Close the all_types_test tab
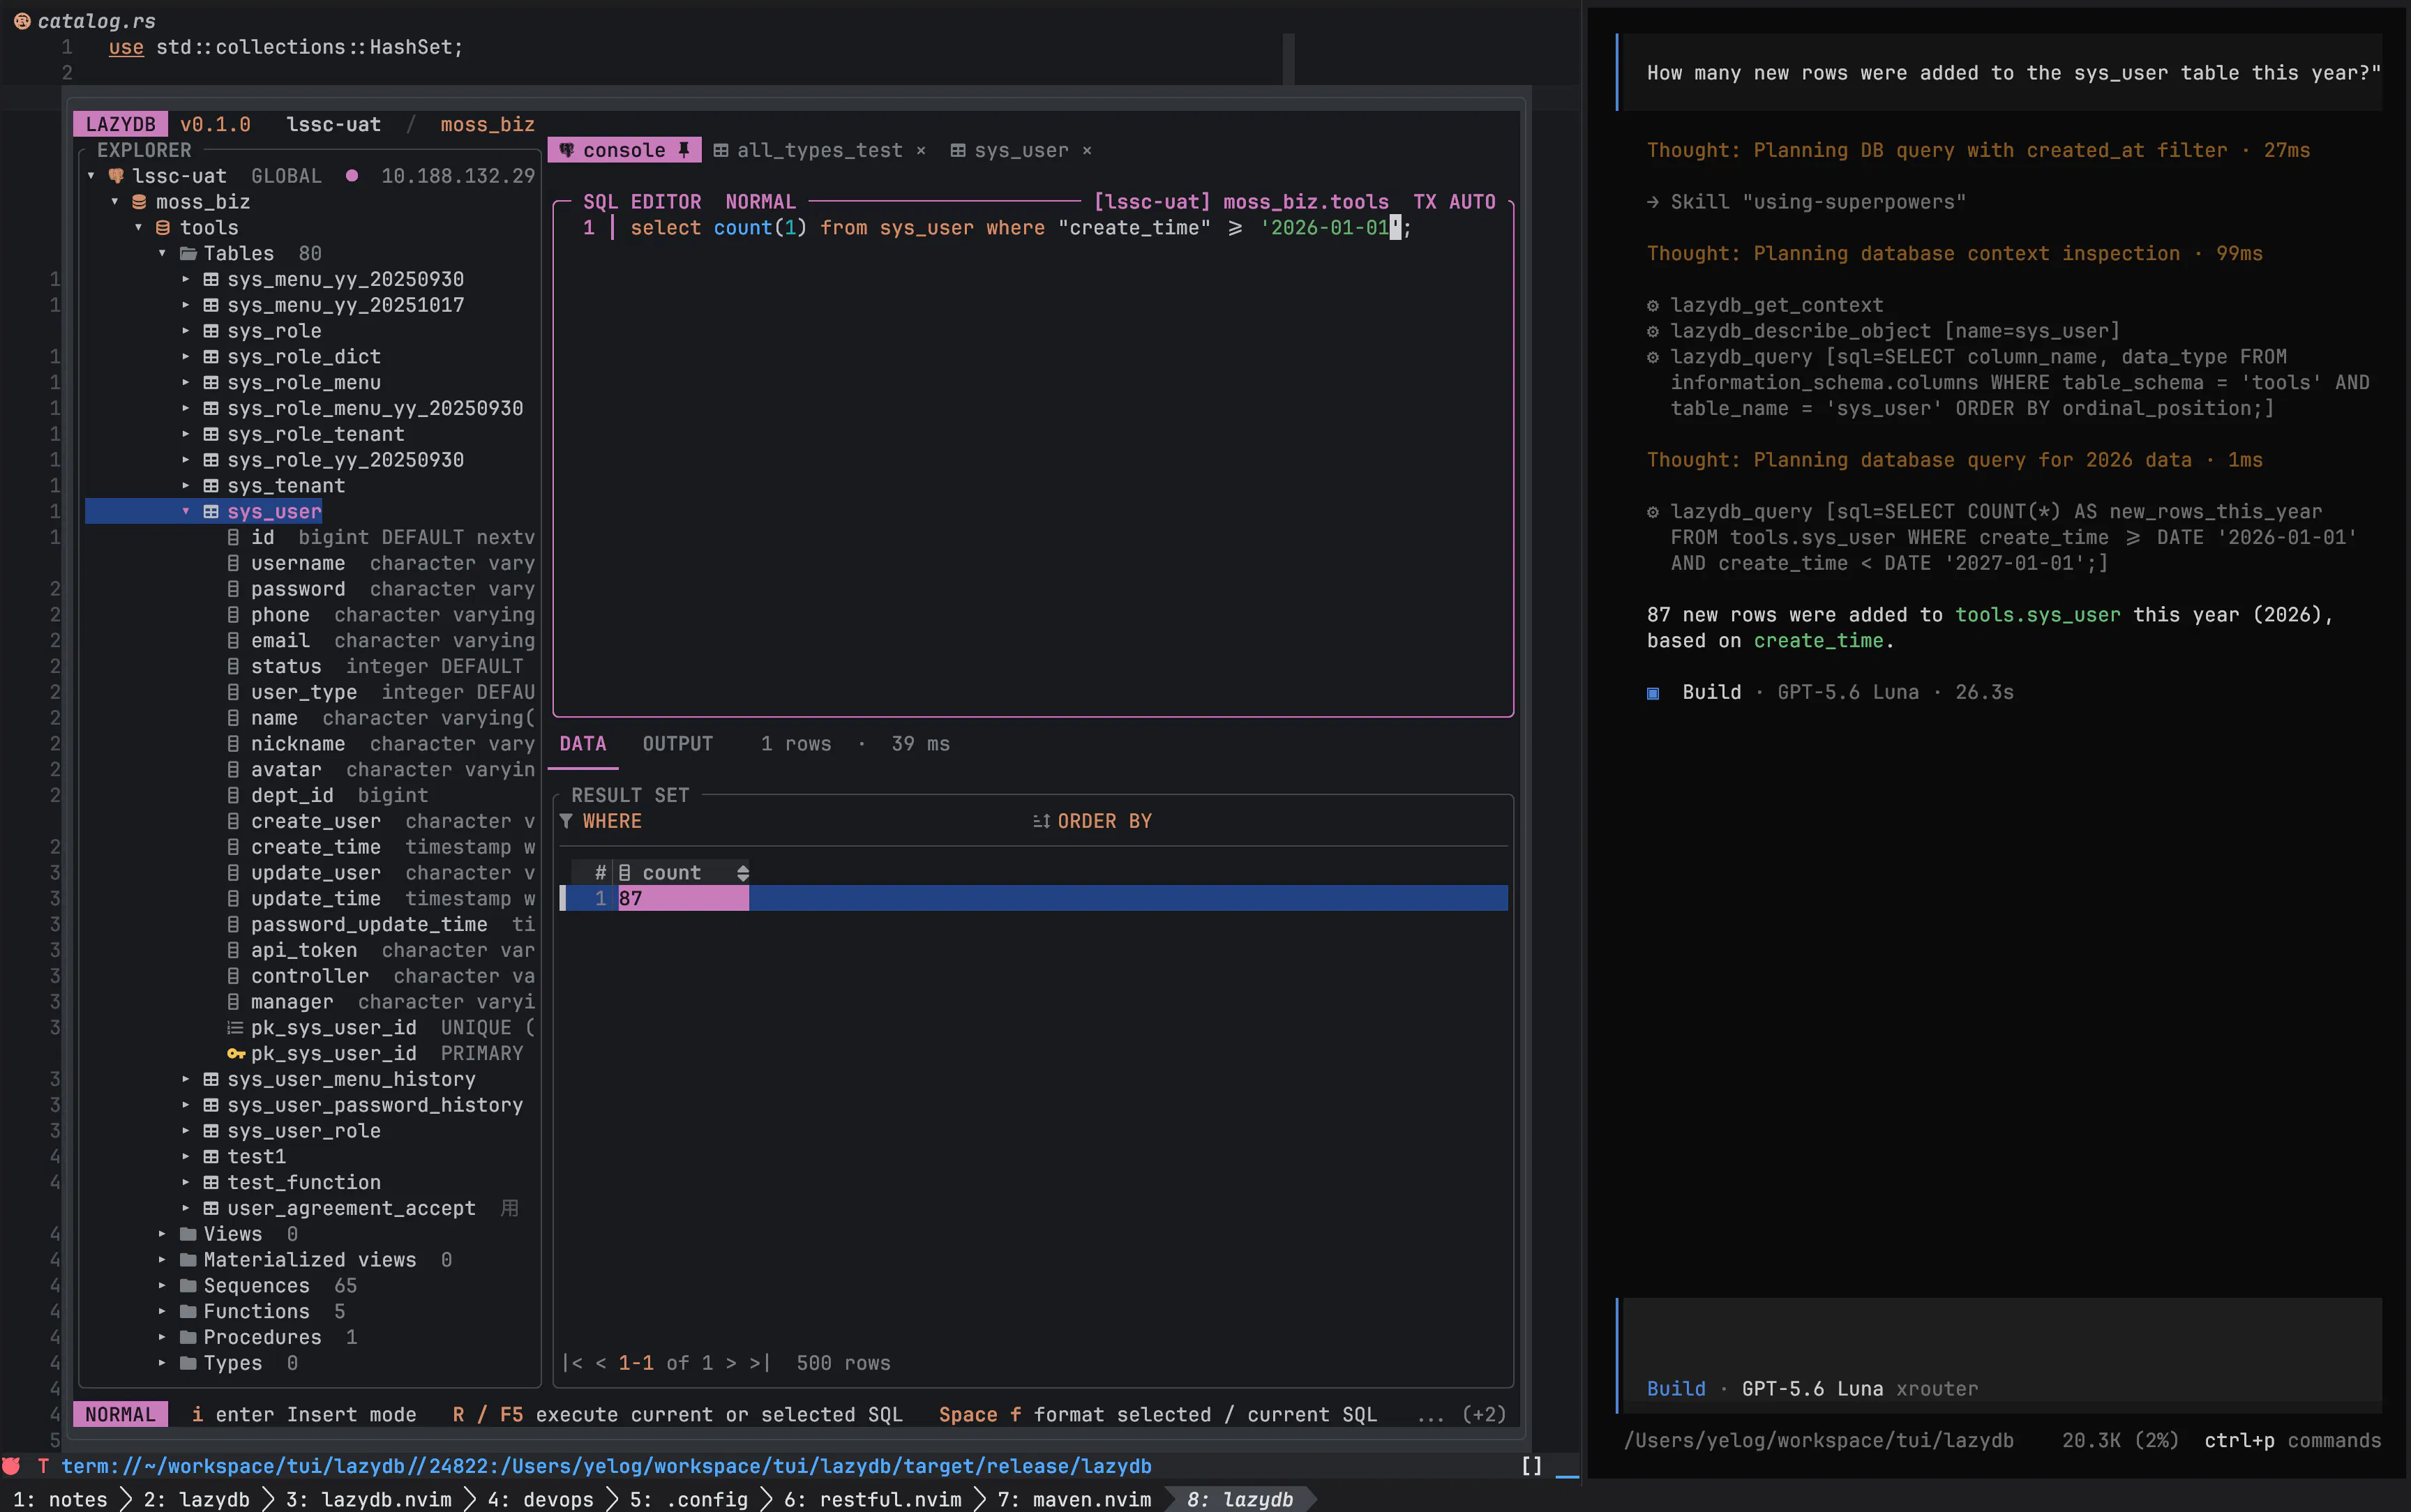Image resolution: width=2411 pixels, height=1512 pixels. pos(921,150)
